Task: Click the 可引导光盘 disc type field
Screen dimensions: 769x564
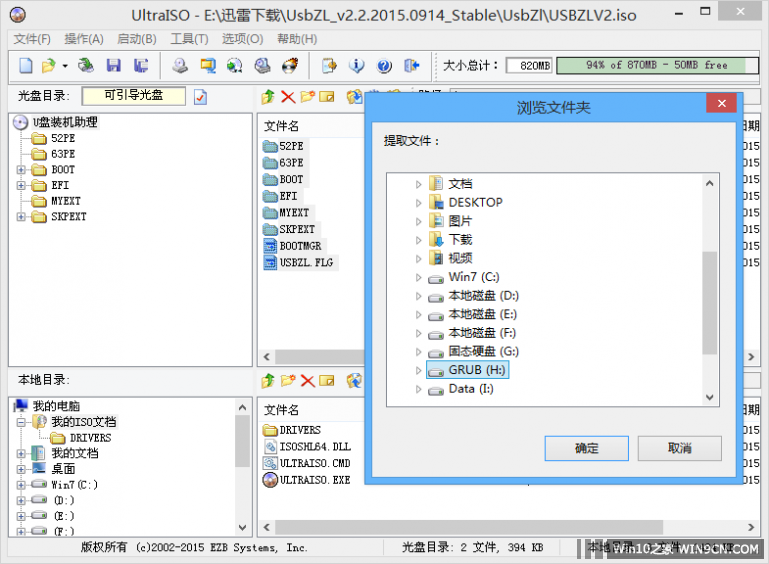Action: click(134, 96)
